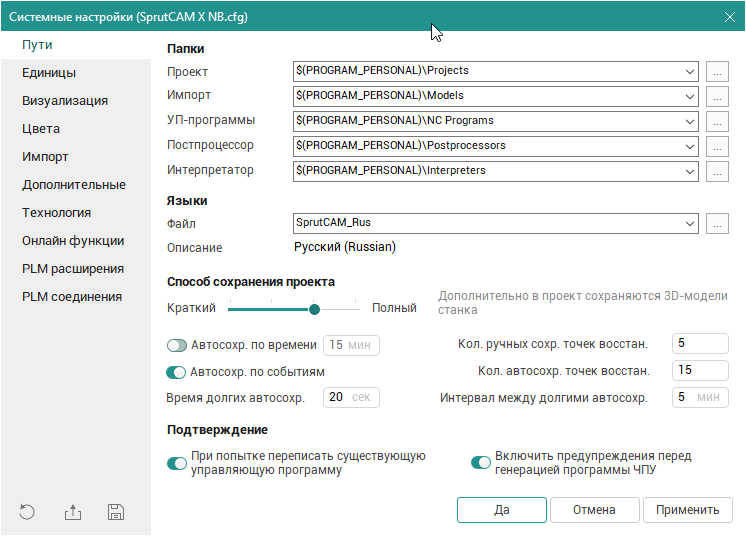This screenshot has height=536, width=746.
Task: Toggle warnings before генерацией программы ЧПУ
Action: pos(481,463)
